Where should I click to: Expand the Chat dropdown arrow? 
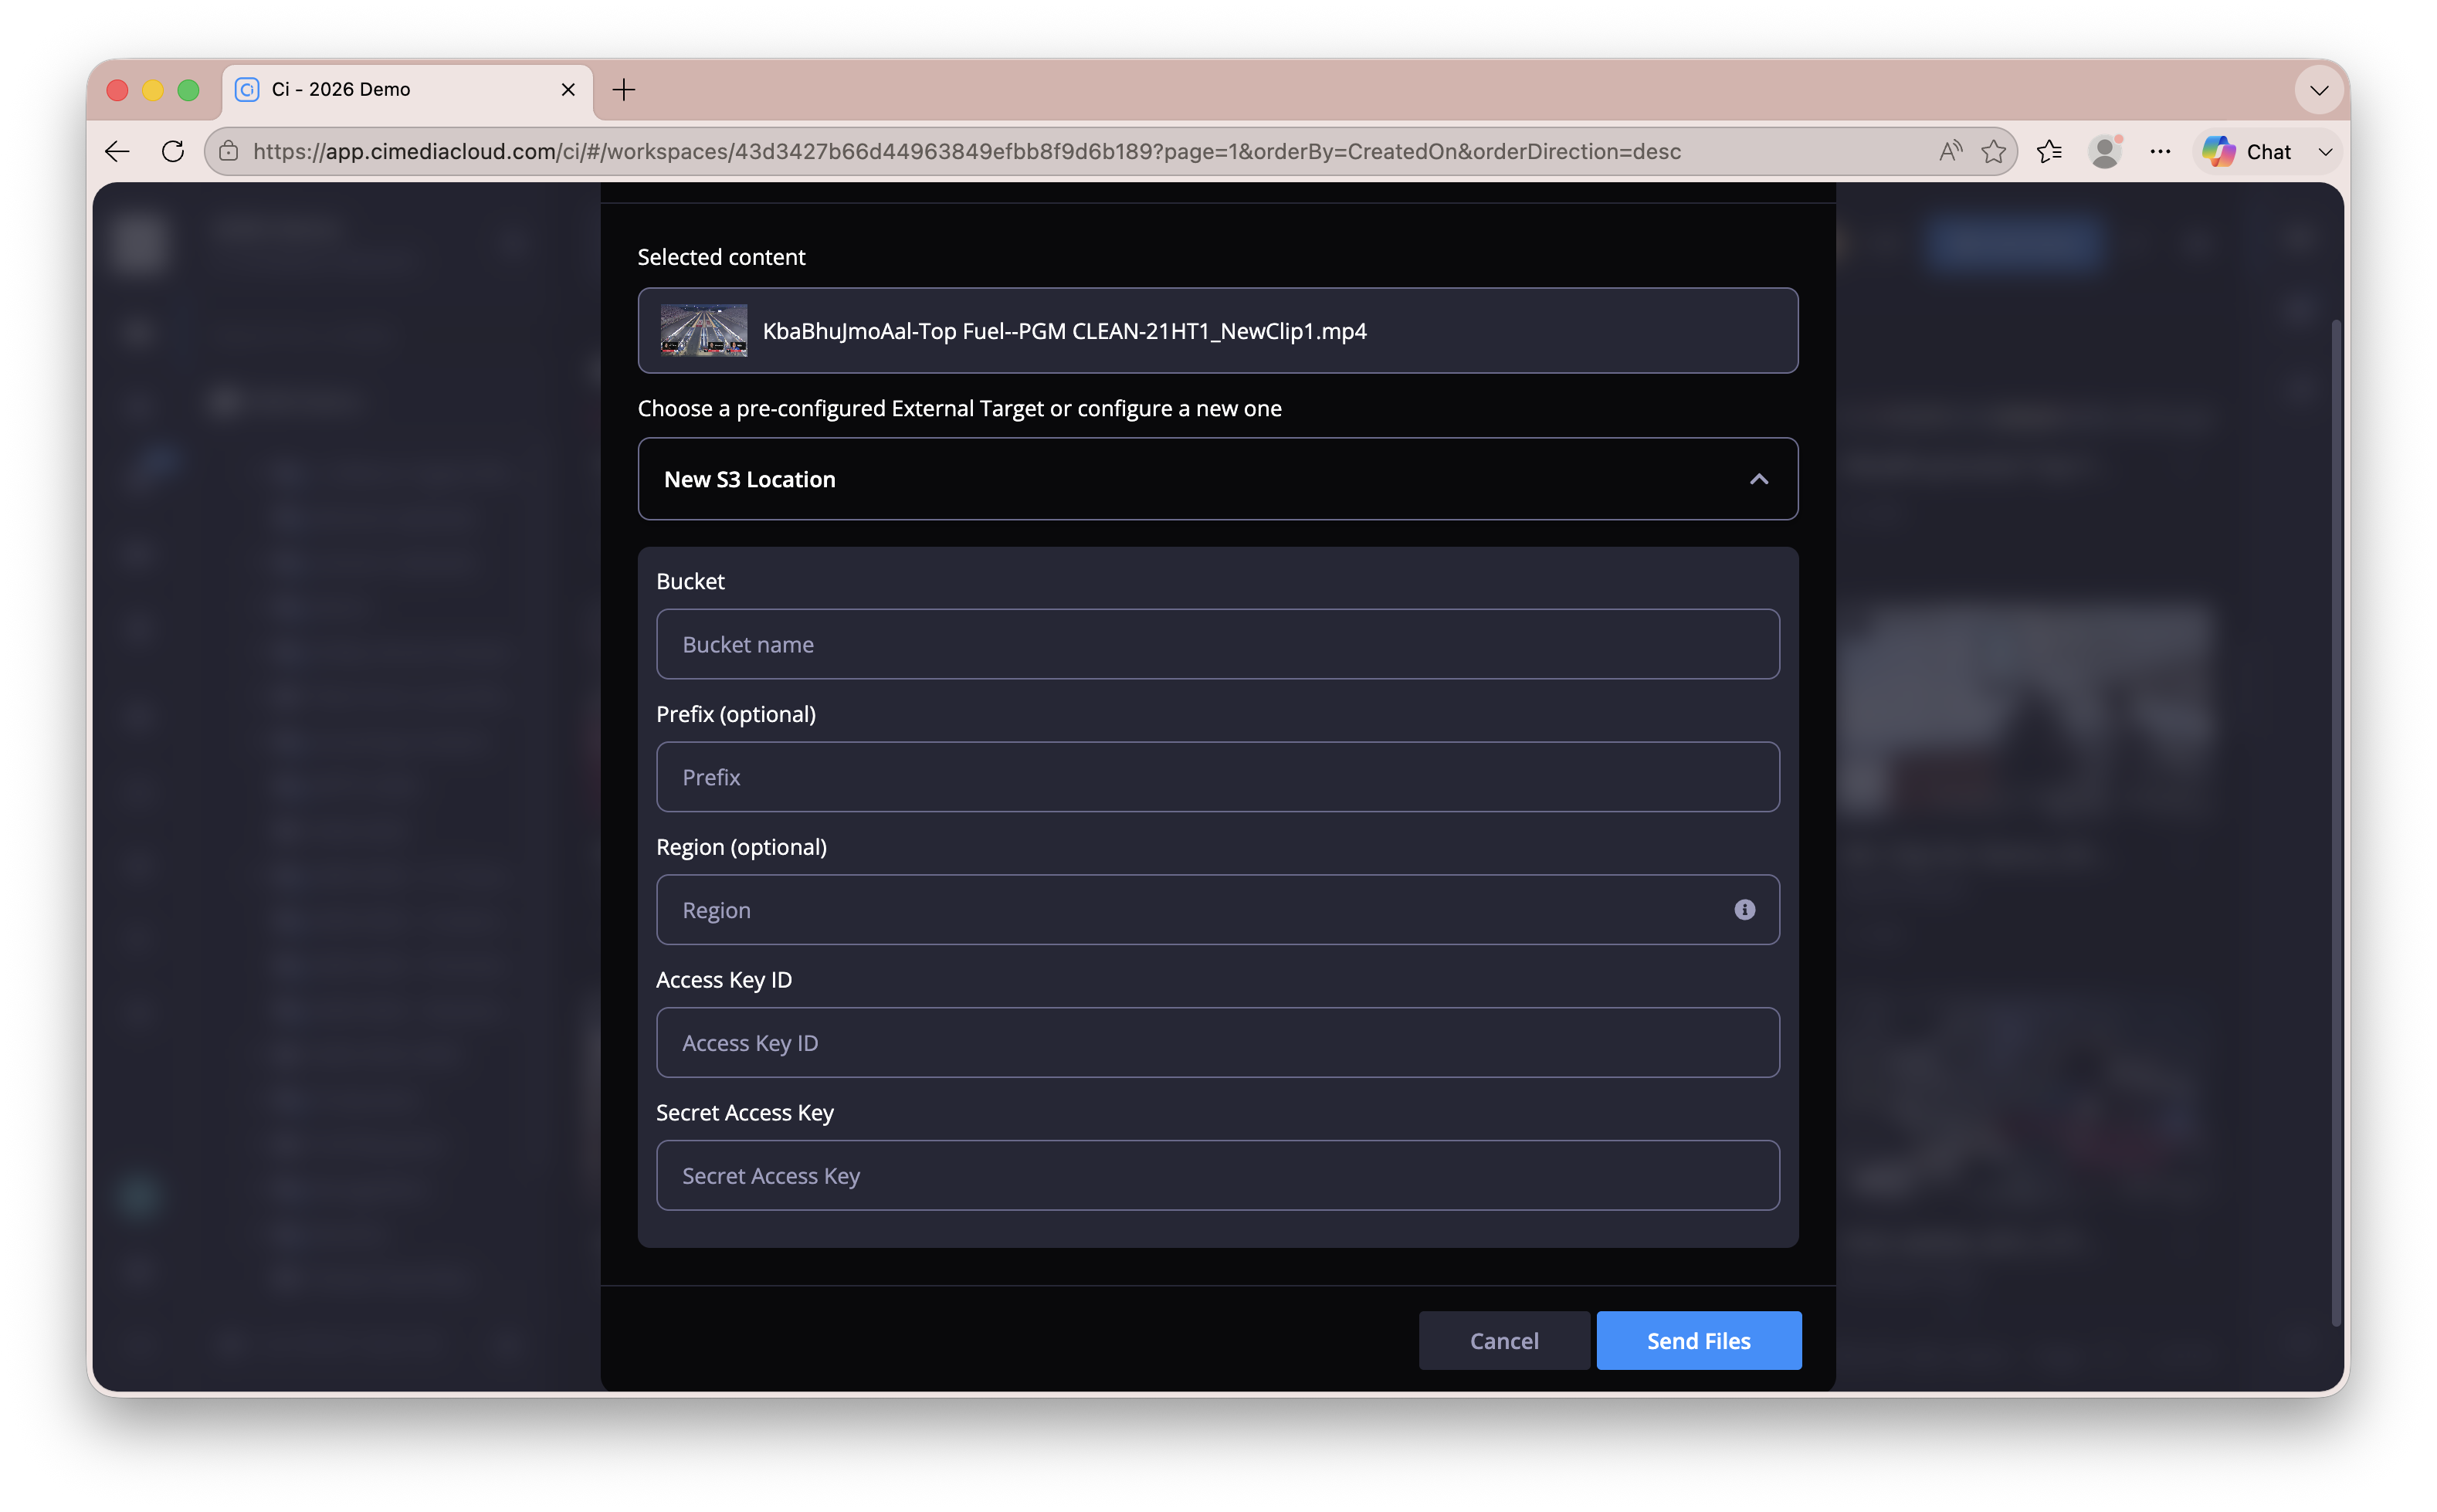(x=2325, y=152)
